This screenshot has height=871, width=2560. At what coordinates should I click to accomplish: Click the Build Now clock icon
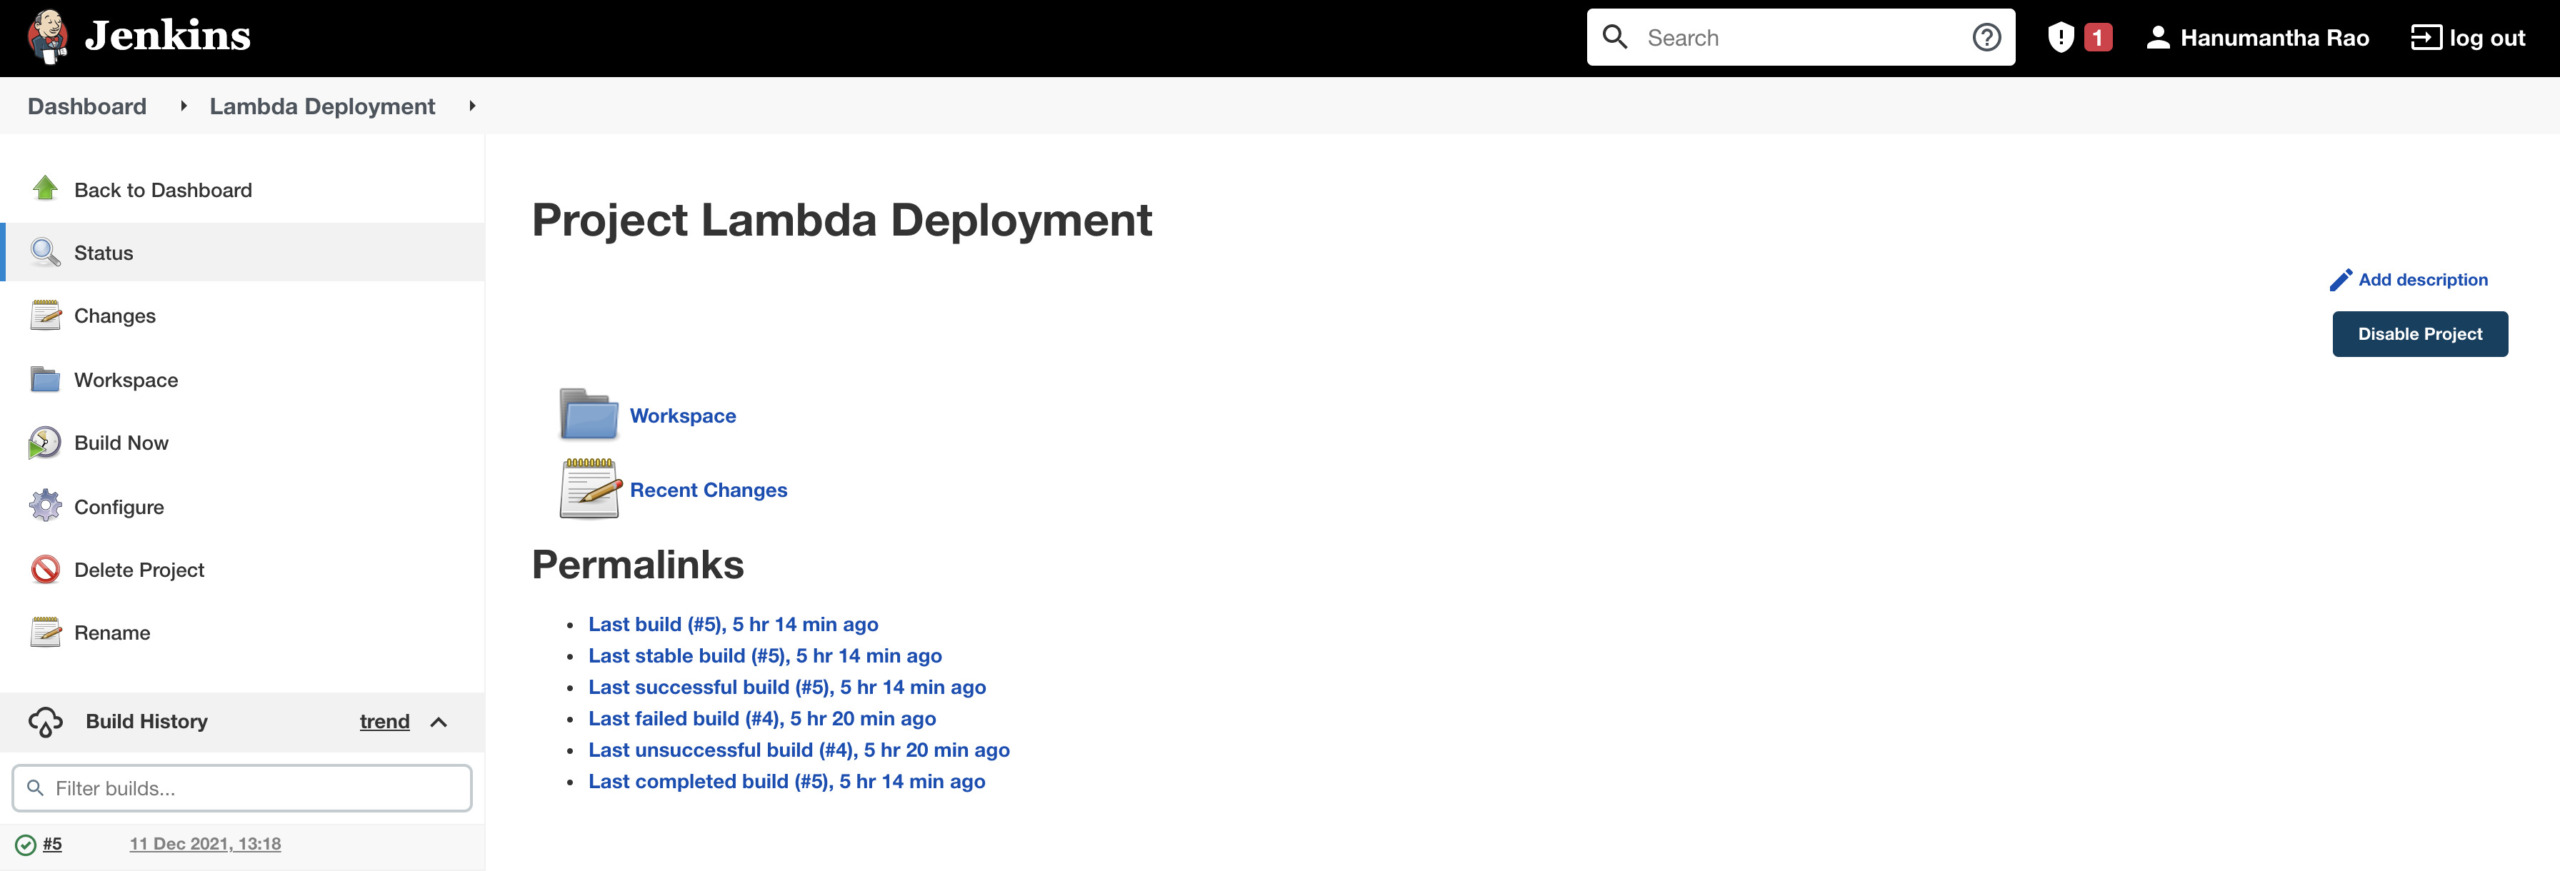(45, 443)
